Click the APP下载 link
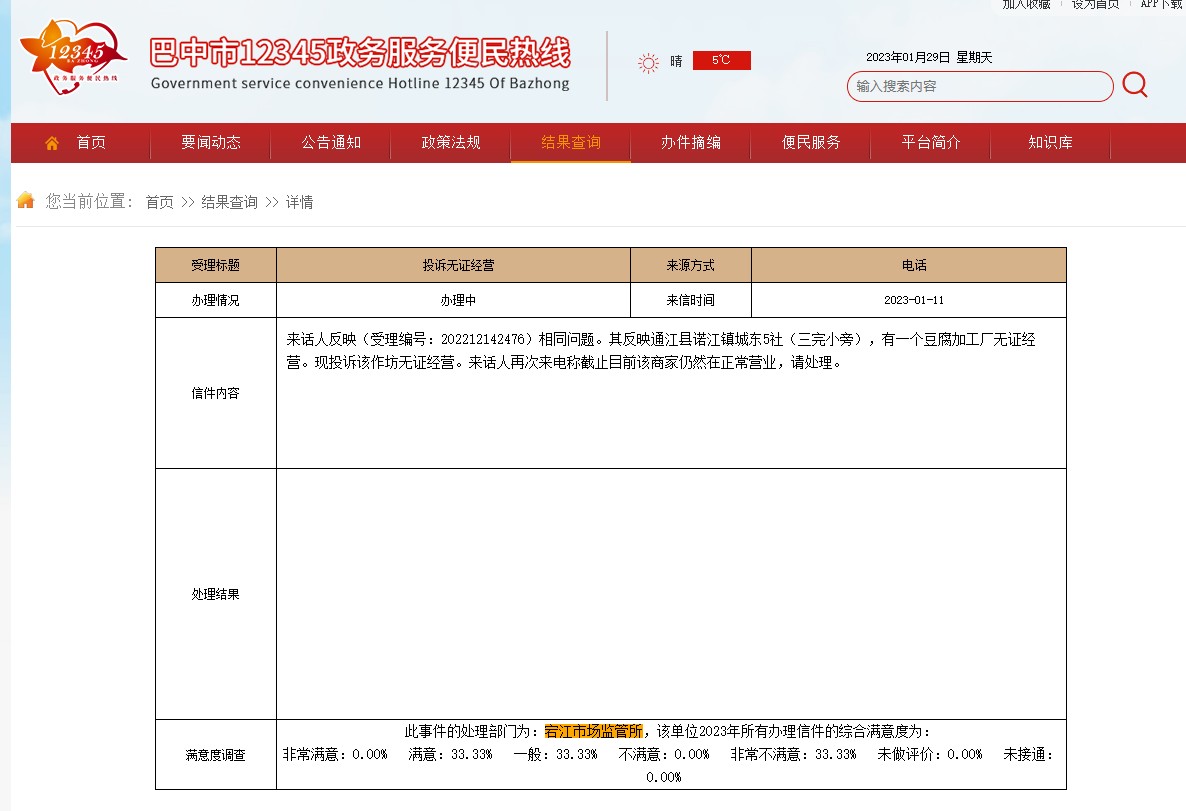 pyautogui.click(x=1162, y=5)
